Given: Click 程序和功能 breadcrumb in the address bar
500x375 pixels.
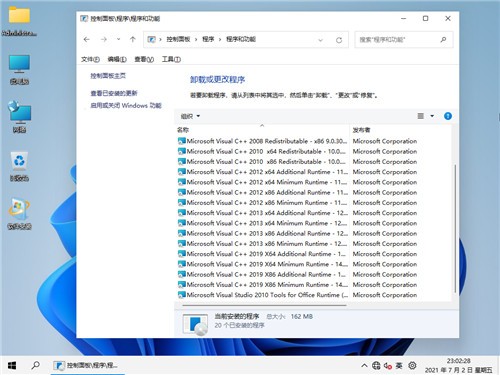Looking at the screenshot, I should tap(241, 39).
